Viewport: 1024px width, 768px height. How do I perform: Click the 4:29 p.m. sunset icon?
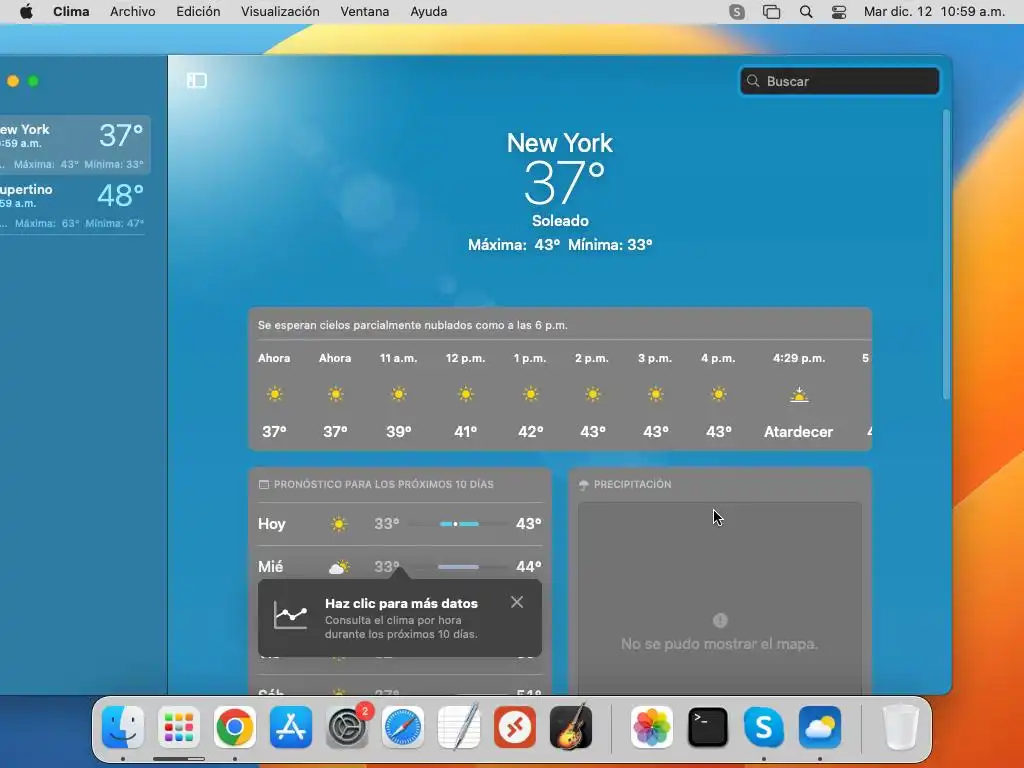pyautogui.click(x=799, y=394)
